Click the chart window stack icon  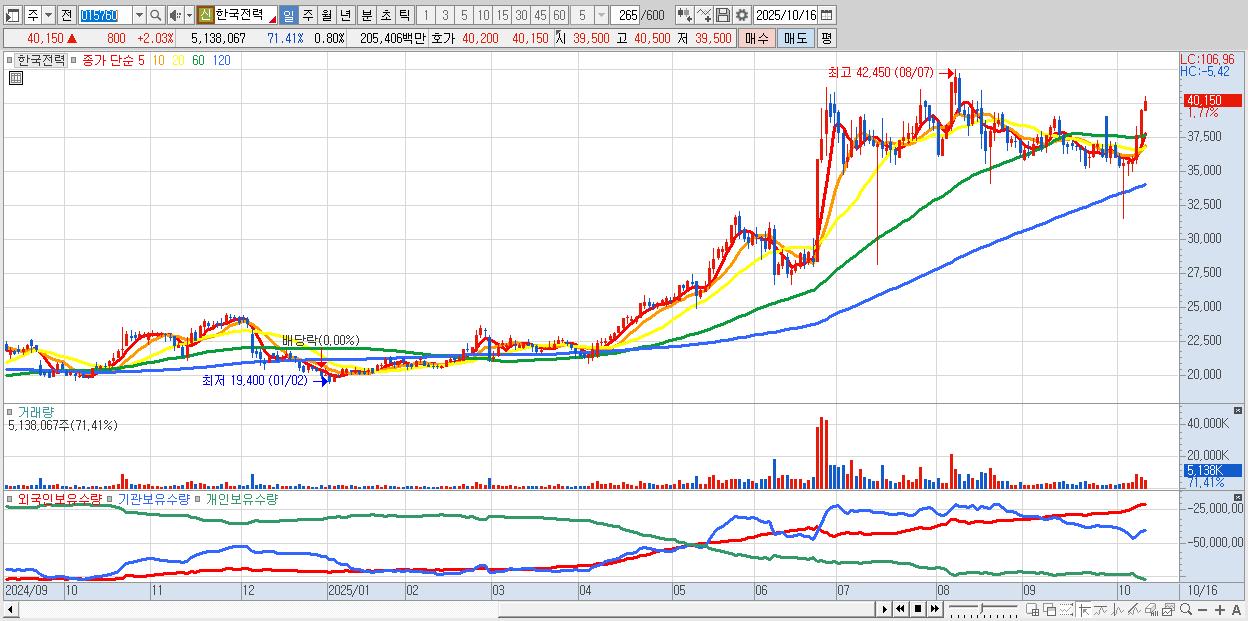[x=1168, y=609]
